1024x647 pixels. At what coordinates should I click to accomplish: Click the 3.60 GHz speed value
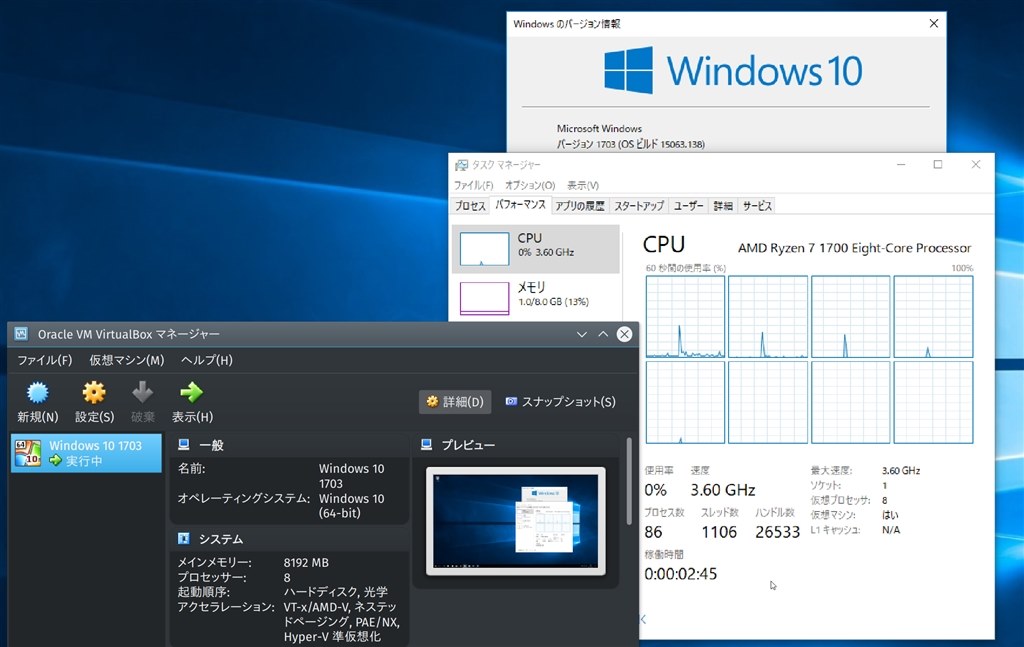pos(723,490)
